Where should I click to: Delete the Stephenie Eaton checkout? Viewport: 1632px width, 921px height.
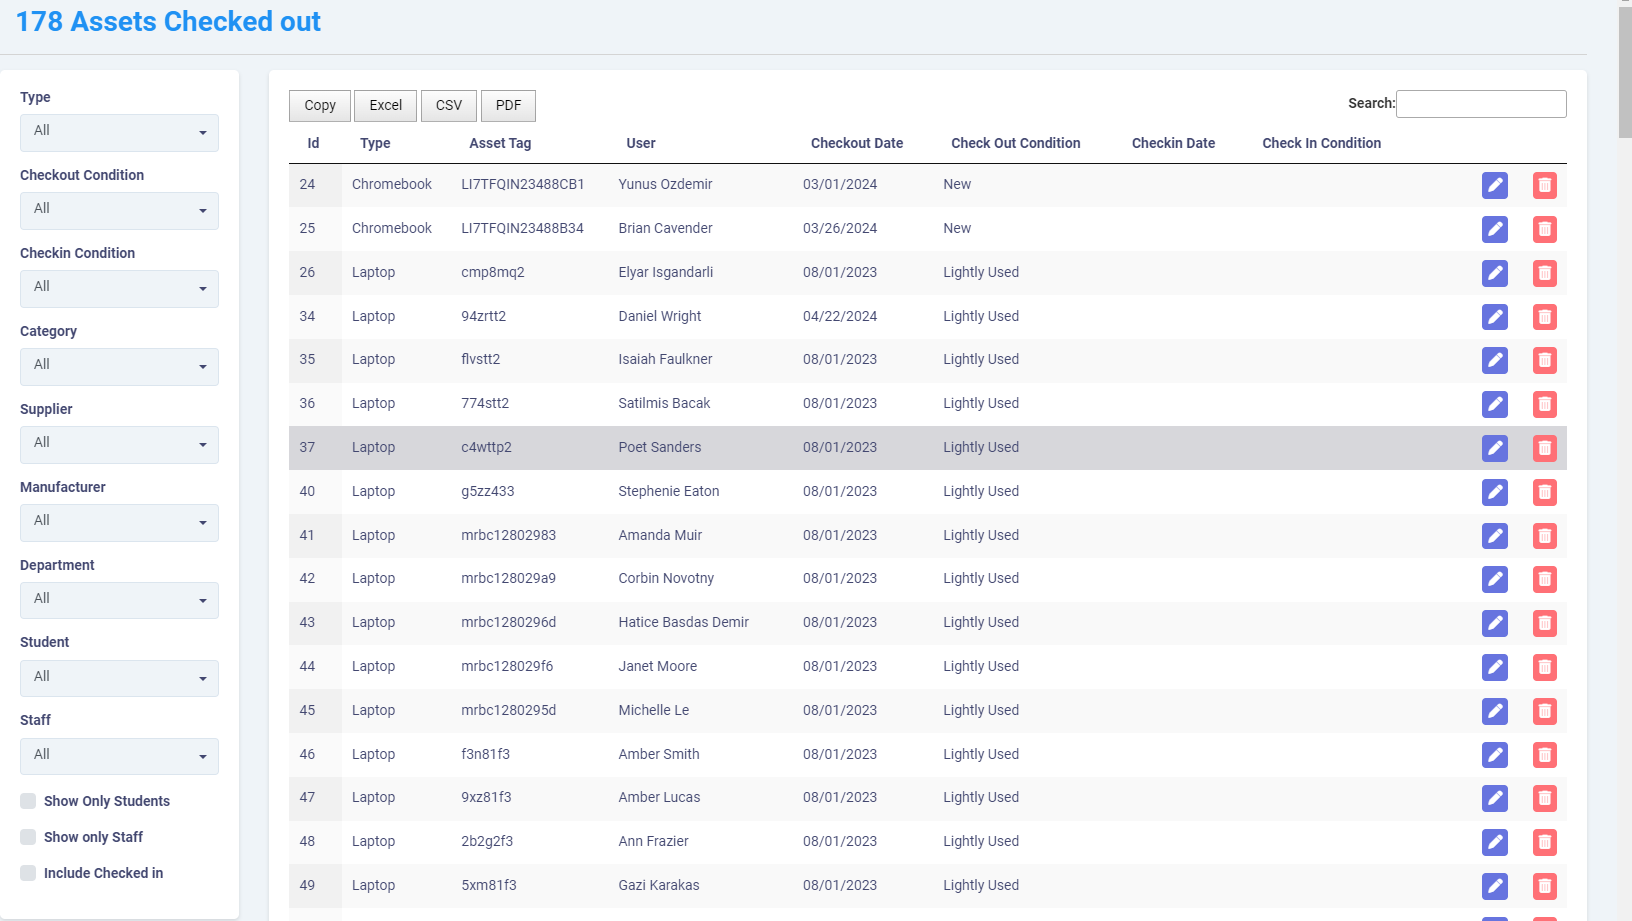click(1545, 492)
